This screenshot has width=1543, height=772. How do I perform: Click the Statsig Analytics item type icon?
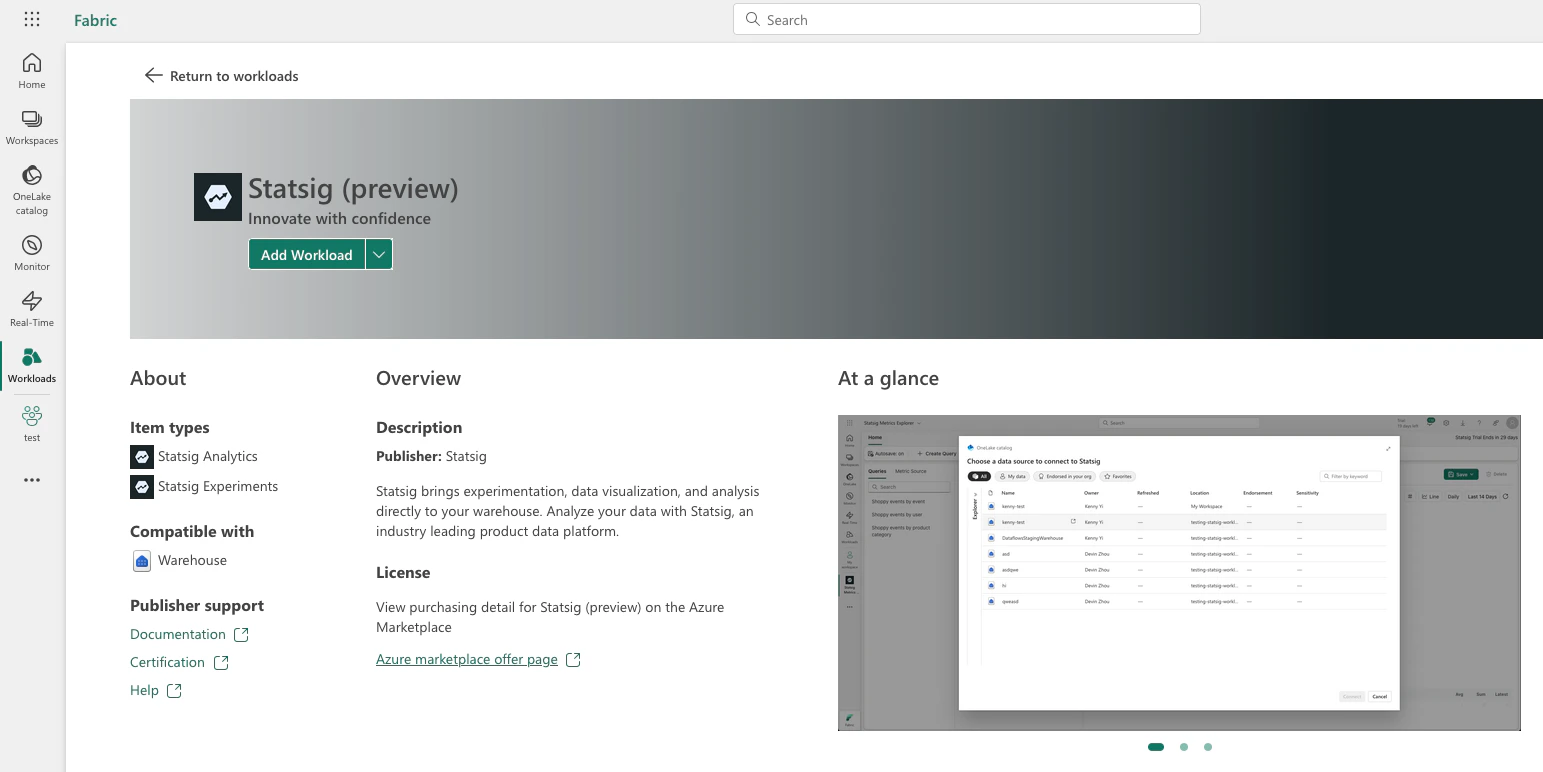click(x=141, y=456)
